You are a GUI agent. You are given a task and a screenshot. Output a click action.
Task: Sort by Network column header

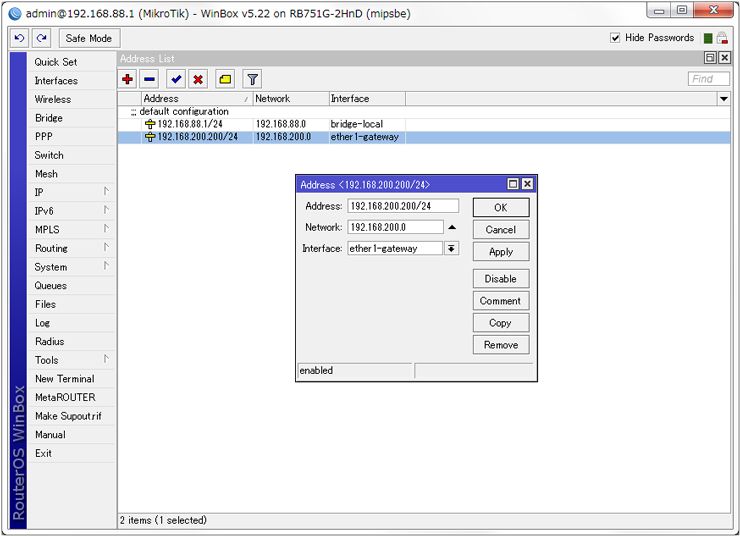(291, 99)
